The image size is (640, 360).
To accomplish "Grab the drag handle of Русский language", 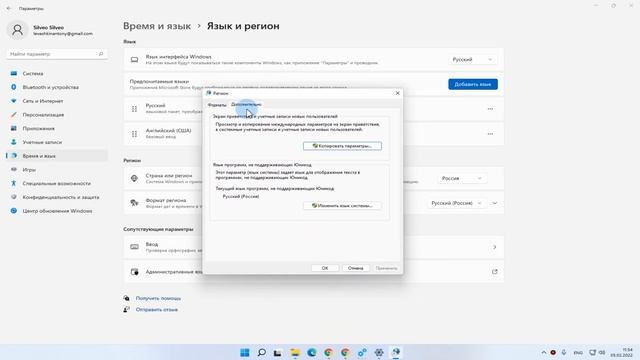I will click(134, 109).
